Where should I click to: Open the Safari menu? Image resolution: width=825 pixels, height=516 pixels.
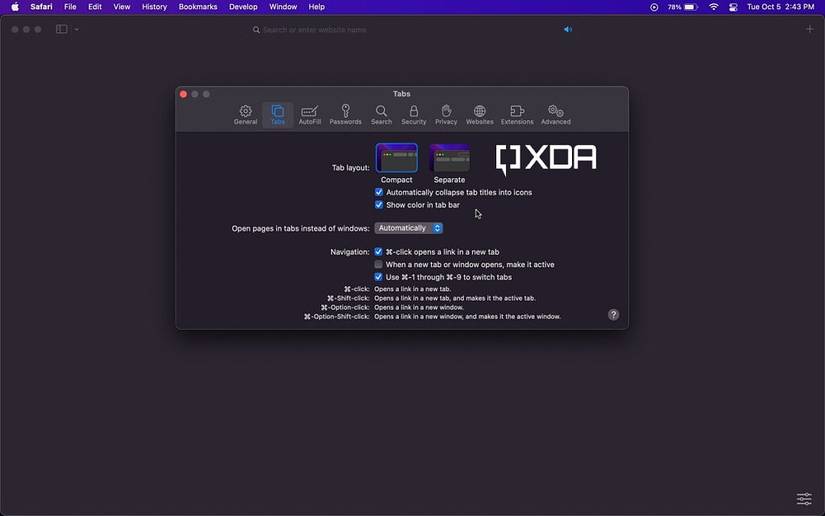41,7
